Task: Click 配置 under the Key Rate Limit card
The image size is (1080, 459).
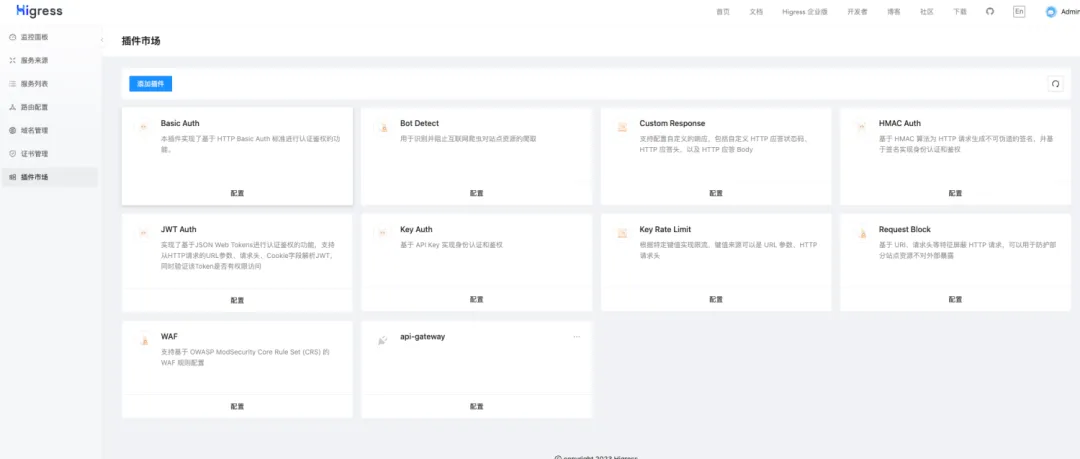Action: pyautogui.click(x=716, y=299)
